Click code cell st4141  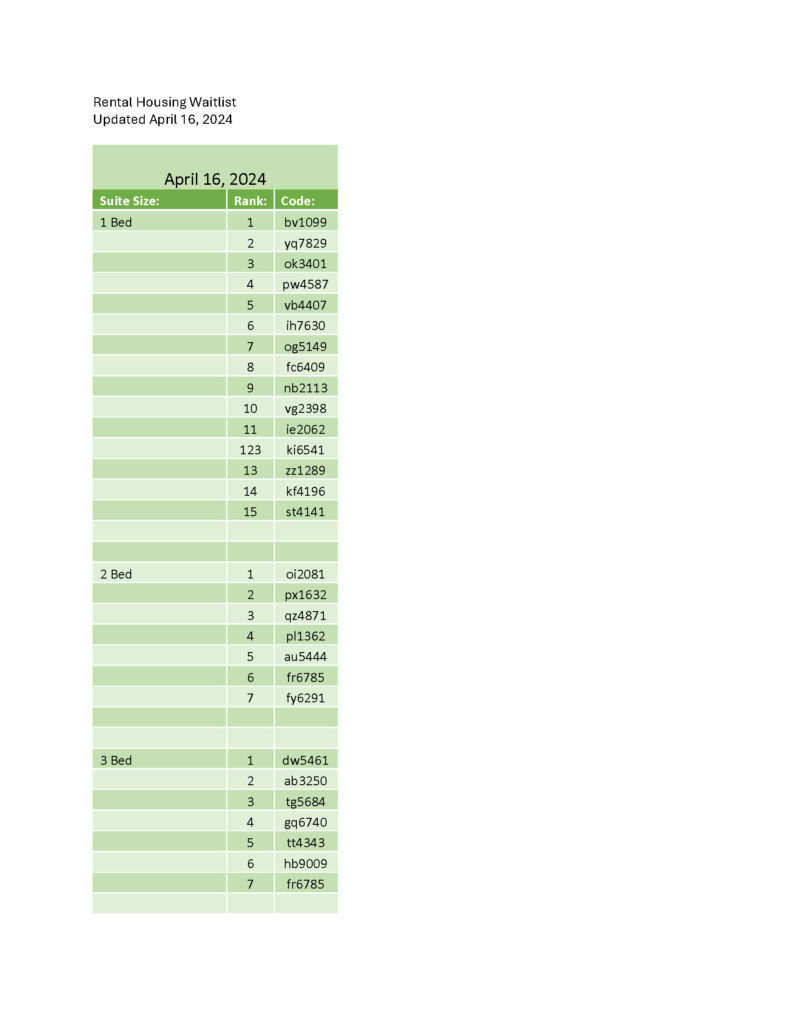(306, 511)
